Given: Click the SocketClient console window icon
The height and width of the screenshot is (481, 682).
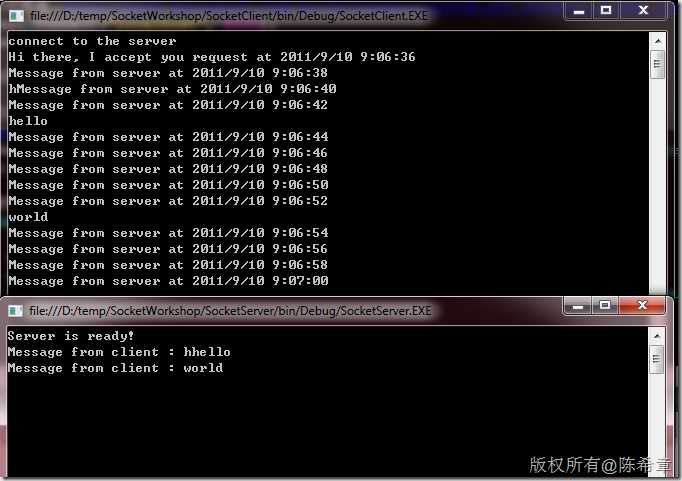Looking at the screenshot, I should click(x=17, y=16).
